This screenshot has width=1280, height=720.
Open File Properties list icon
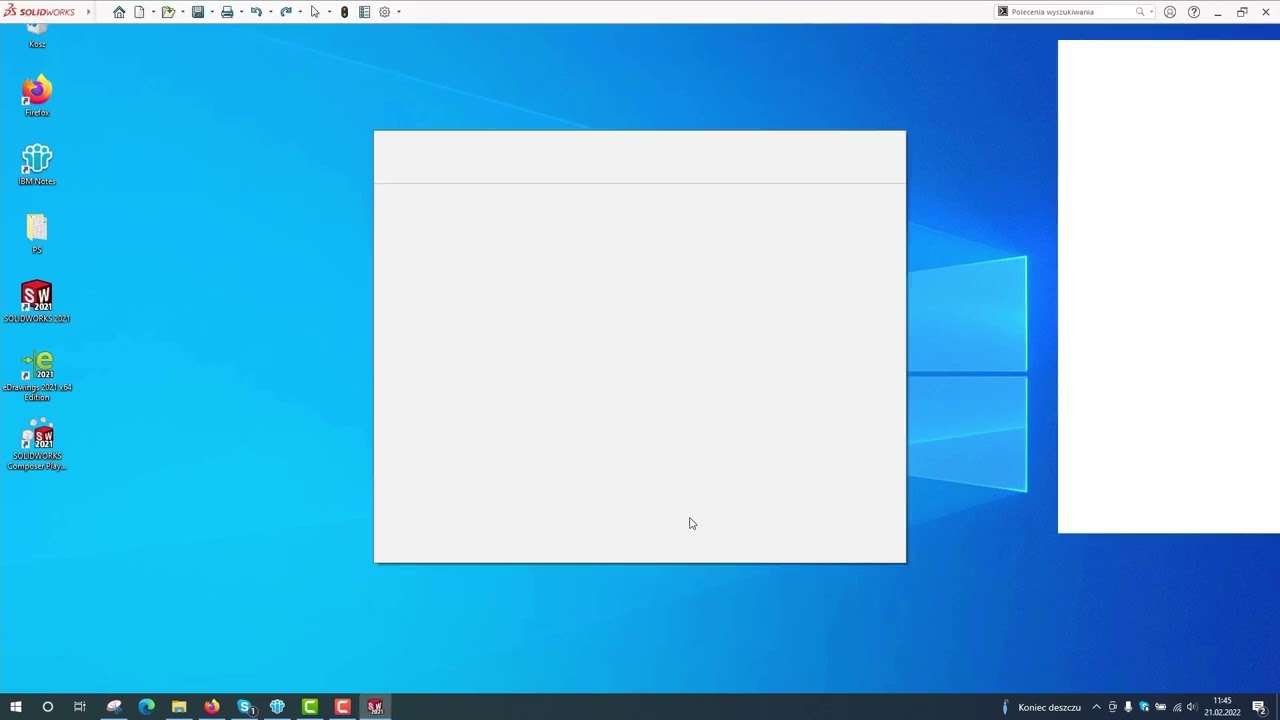point(364,12)
